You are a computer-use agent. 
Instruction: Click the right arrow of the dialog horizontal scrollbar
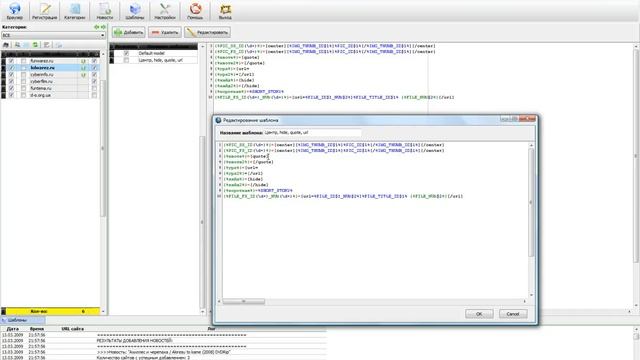(525, 302)
